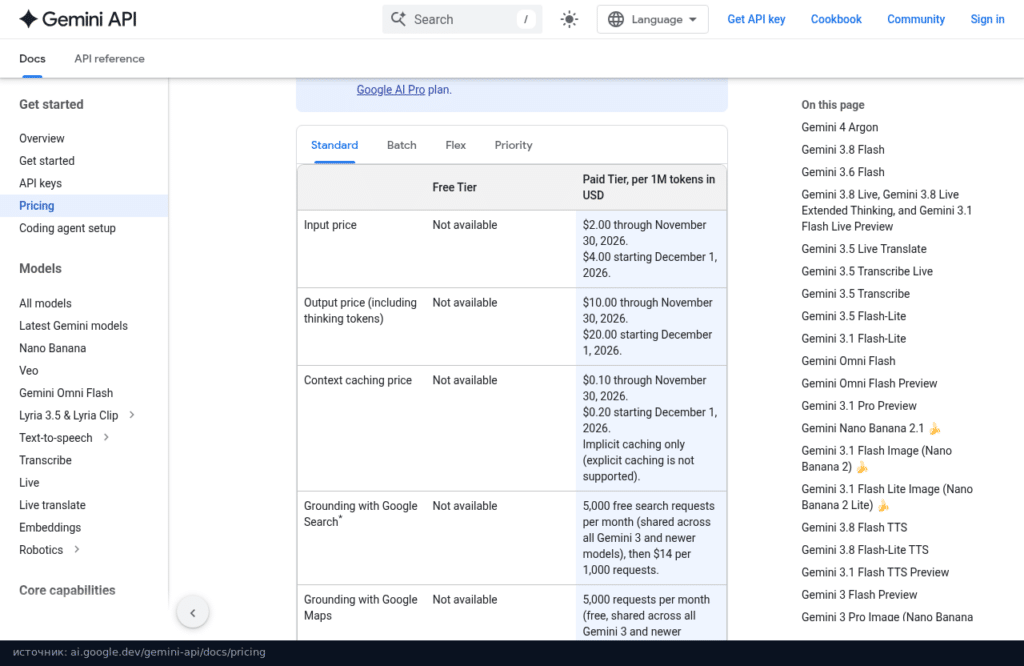Expand the Robotics chevron
The height and width of the screenshot is (666, 1024).
coord(77,549)
